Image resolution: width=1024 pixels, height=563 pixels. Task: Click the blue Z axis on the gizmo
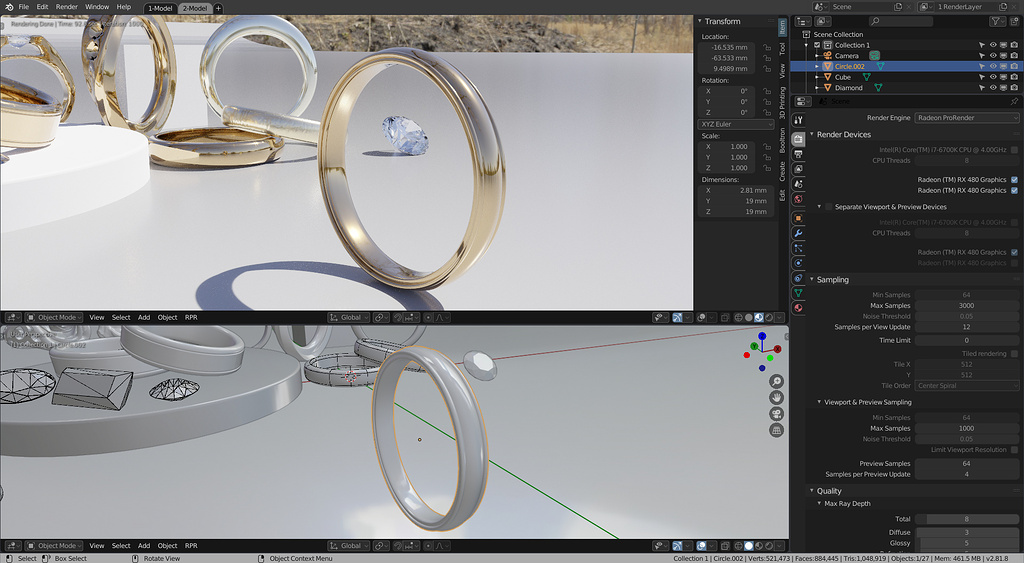coord(762,336)
